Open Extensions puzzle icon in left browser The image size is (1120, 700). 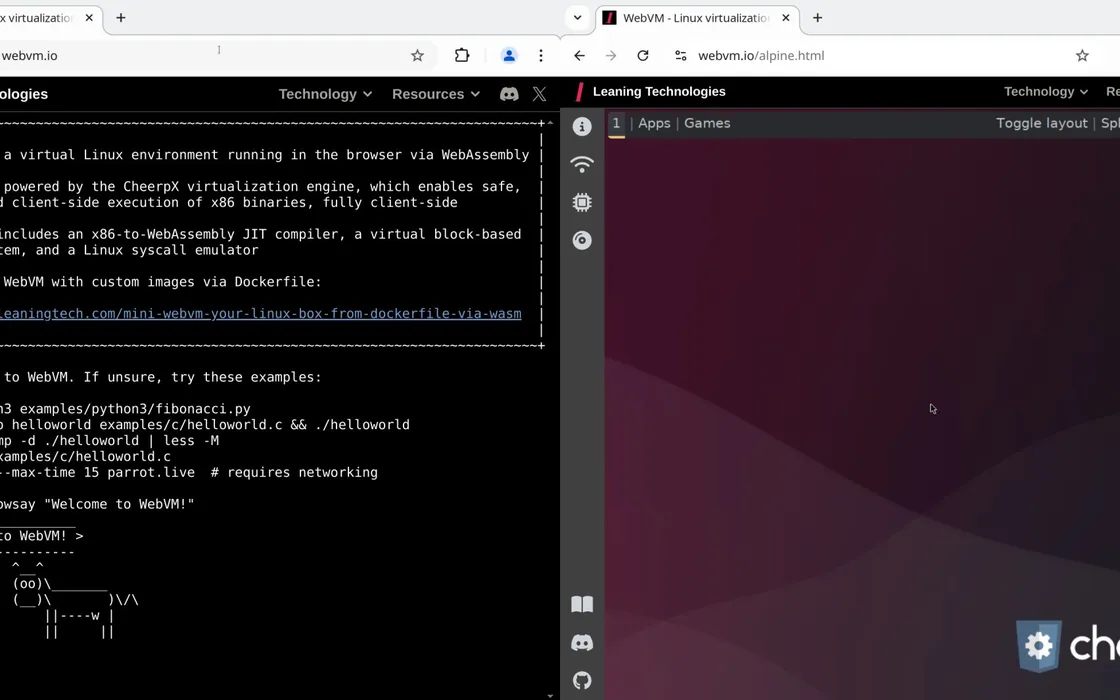pyautogui.click(x=462, y=56)
